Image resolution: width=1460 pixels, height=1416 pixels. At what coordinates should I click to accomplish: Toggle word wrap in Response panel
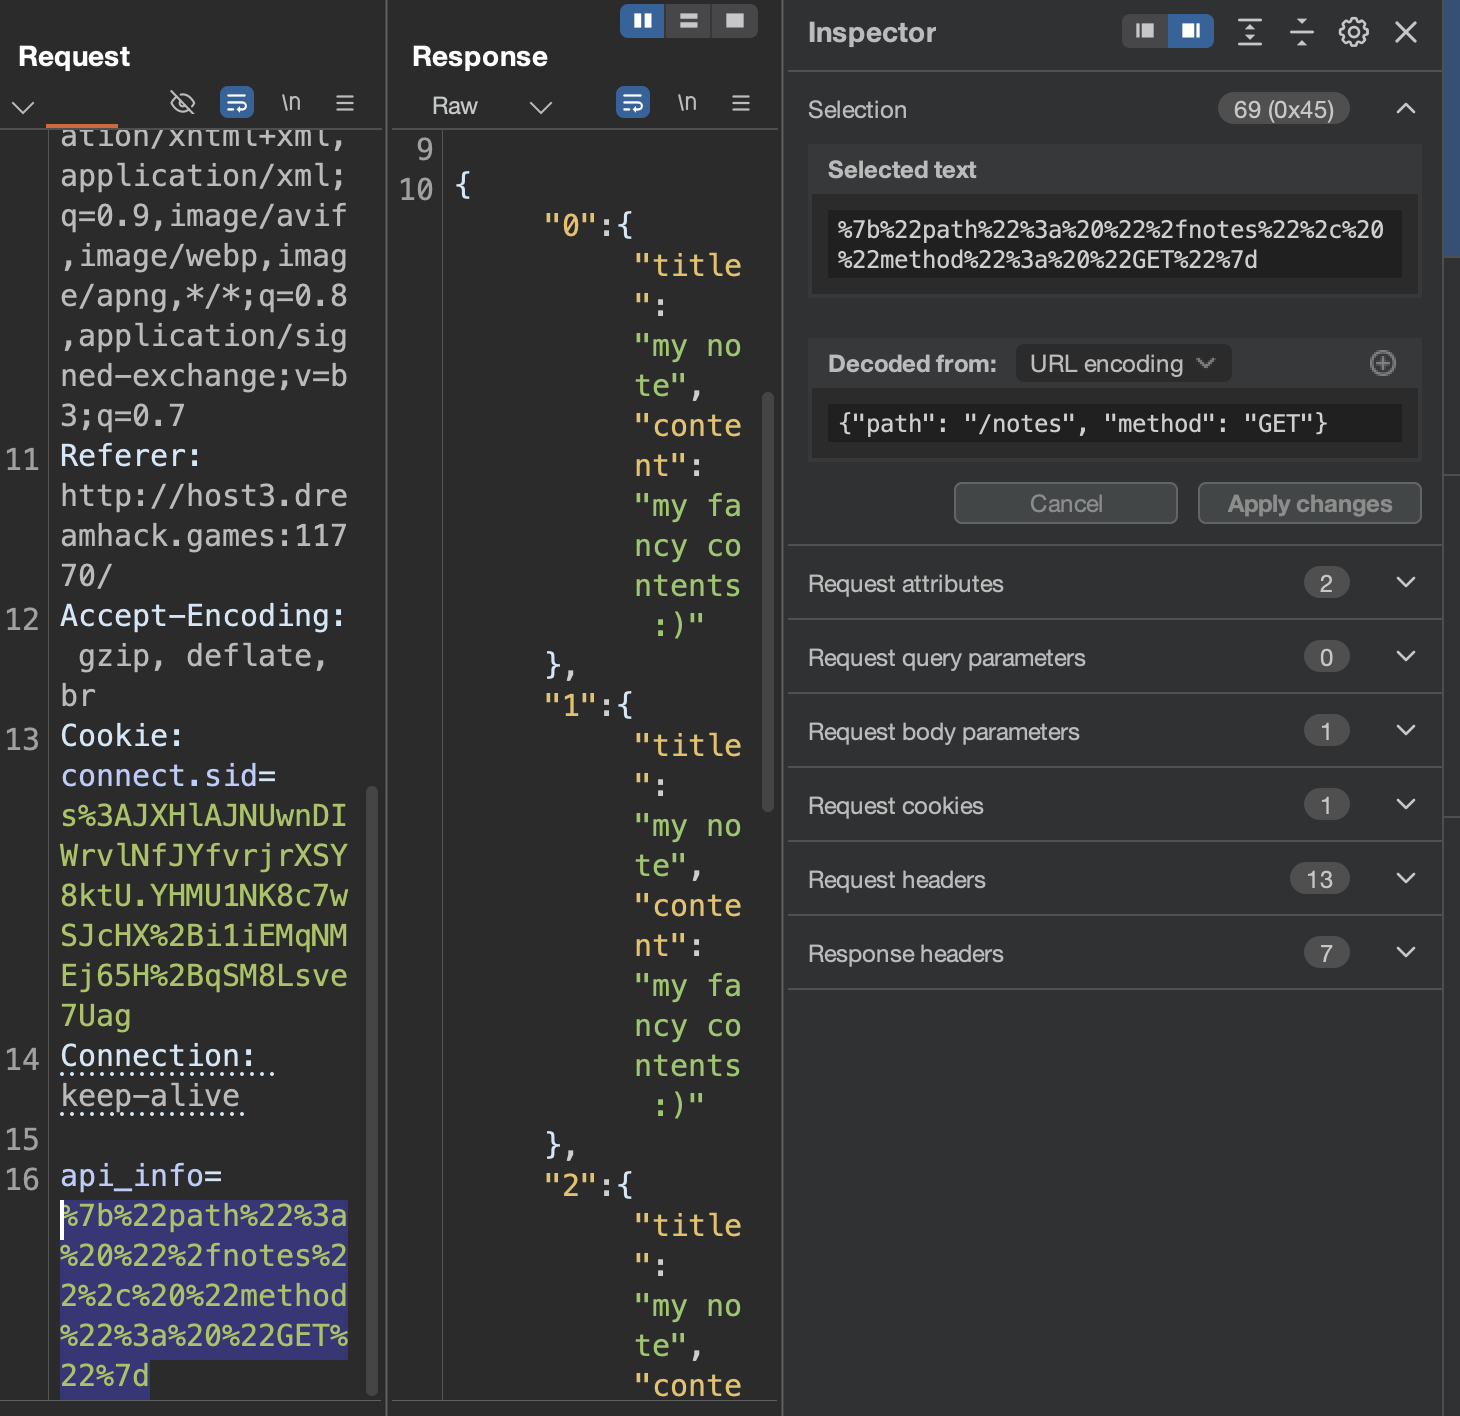[x=632, y=102]
